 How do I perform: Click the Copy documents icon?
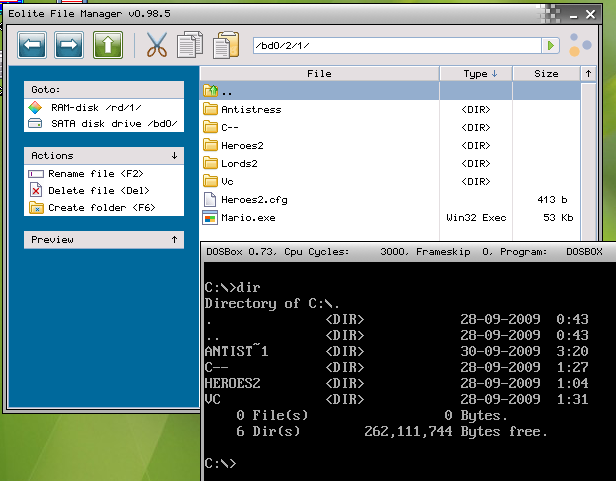pos(190,45)
